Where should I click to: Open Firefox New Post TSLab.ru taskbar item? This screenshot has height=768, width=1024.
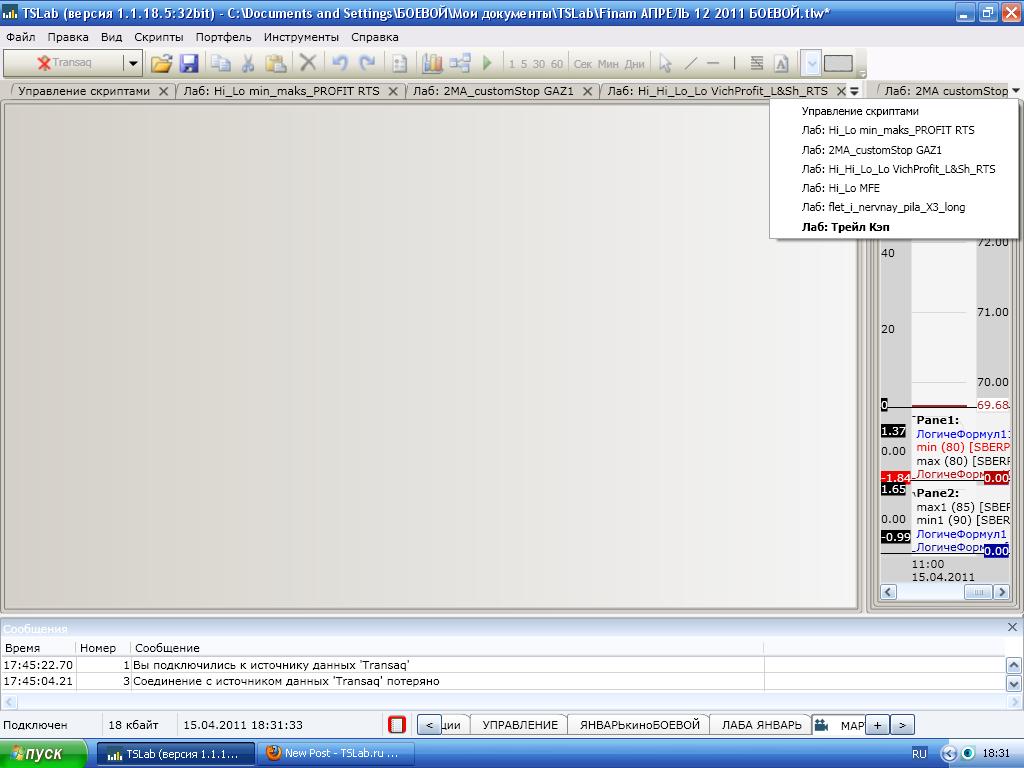[x=336, y=754]
